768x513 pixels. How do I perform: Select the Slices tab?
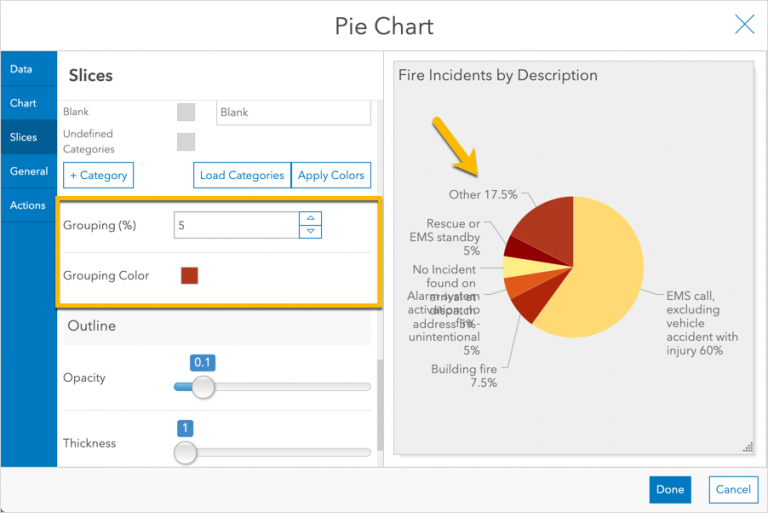click(24, 137)
